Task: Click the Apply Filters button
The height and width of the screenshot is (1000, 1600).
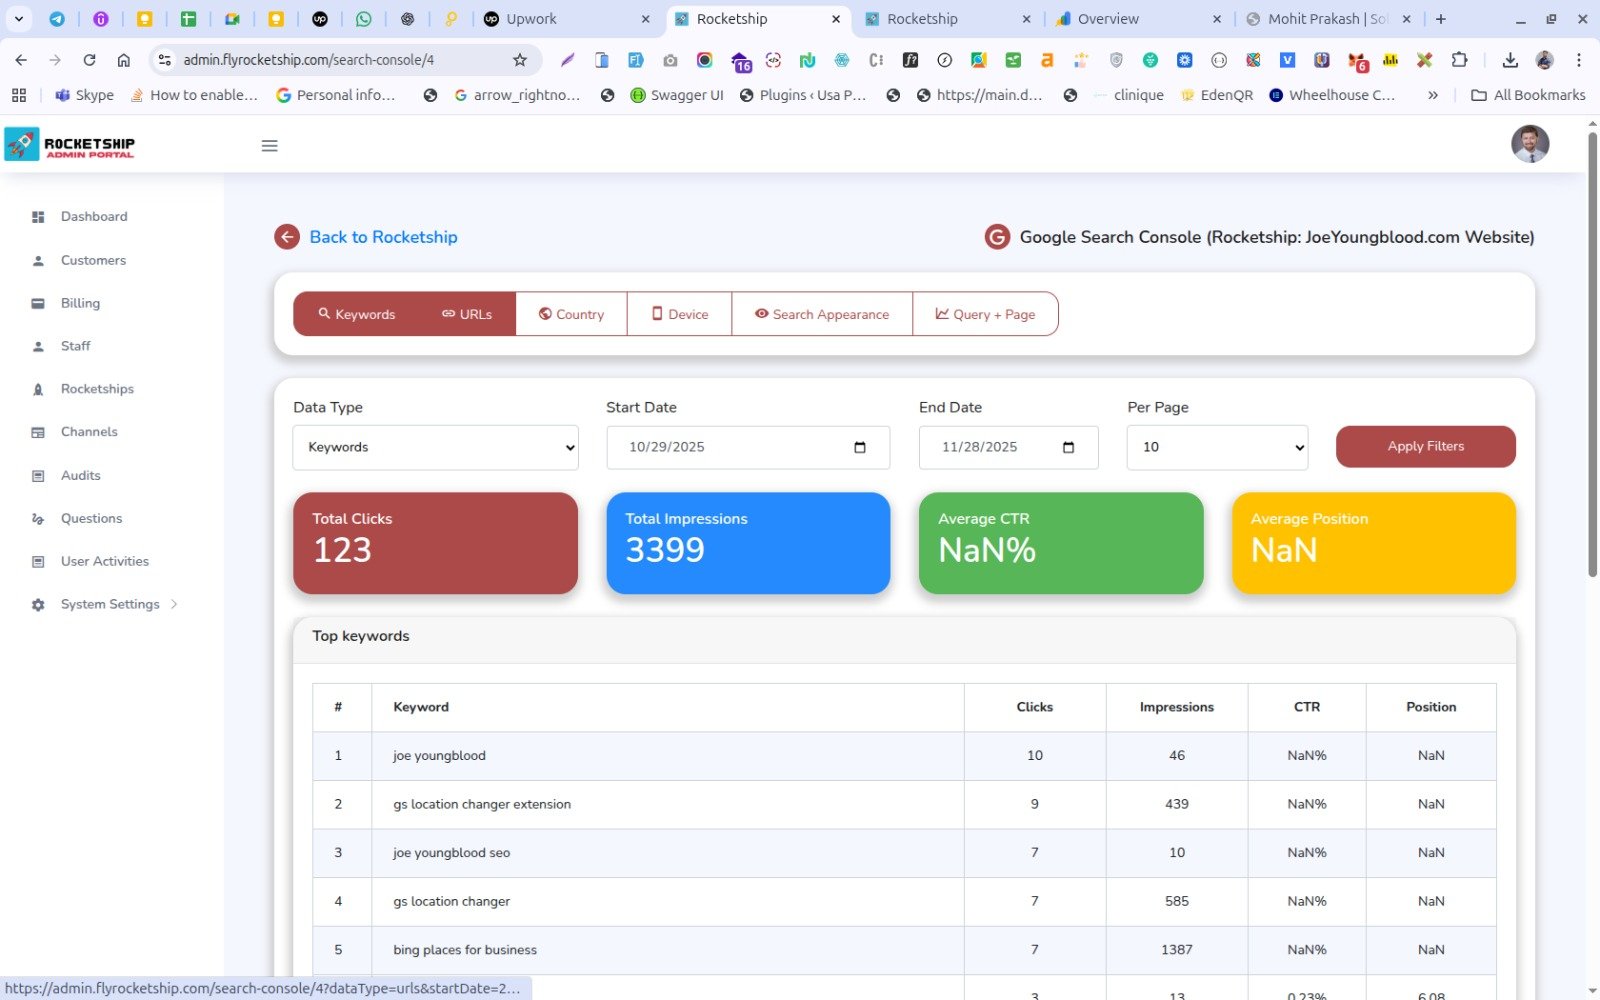Action: 1425,447
